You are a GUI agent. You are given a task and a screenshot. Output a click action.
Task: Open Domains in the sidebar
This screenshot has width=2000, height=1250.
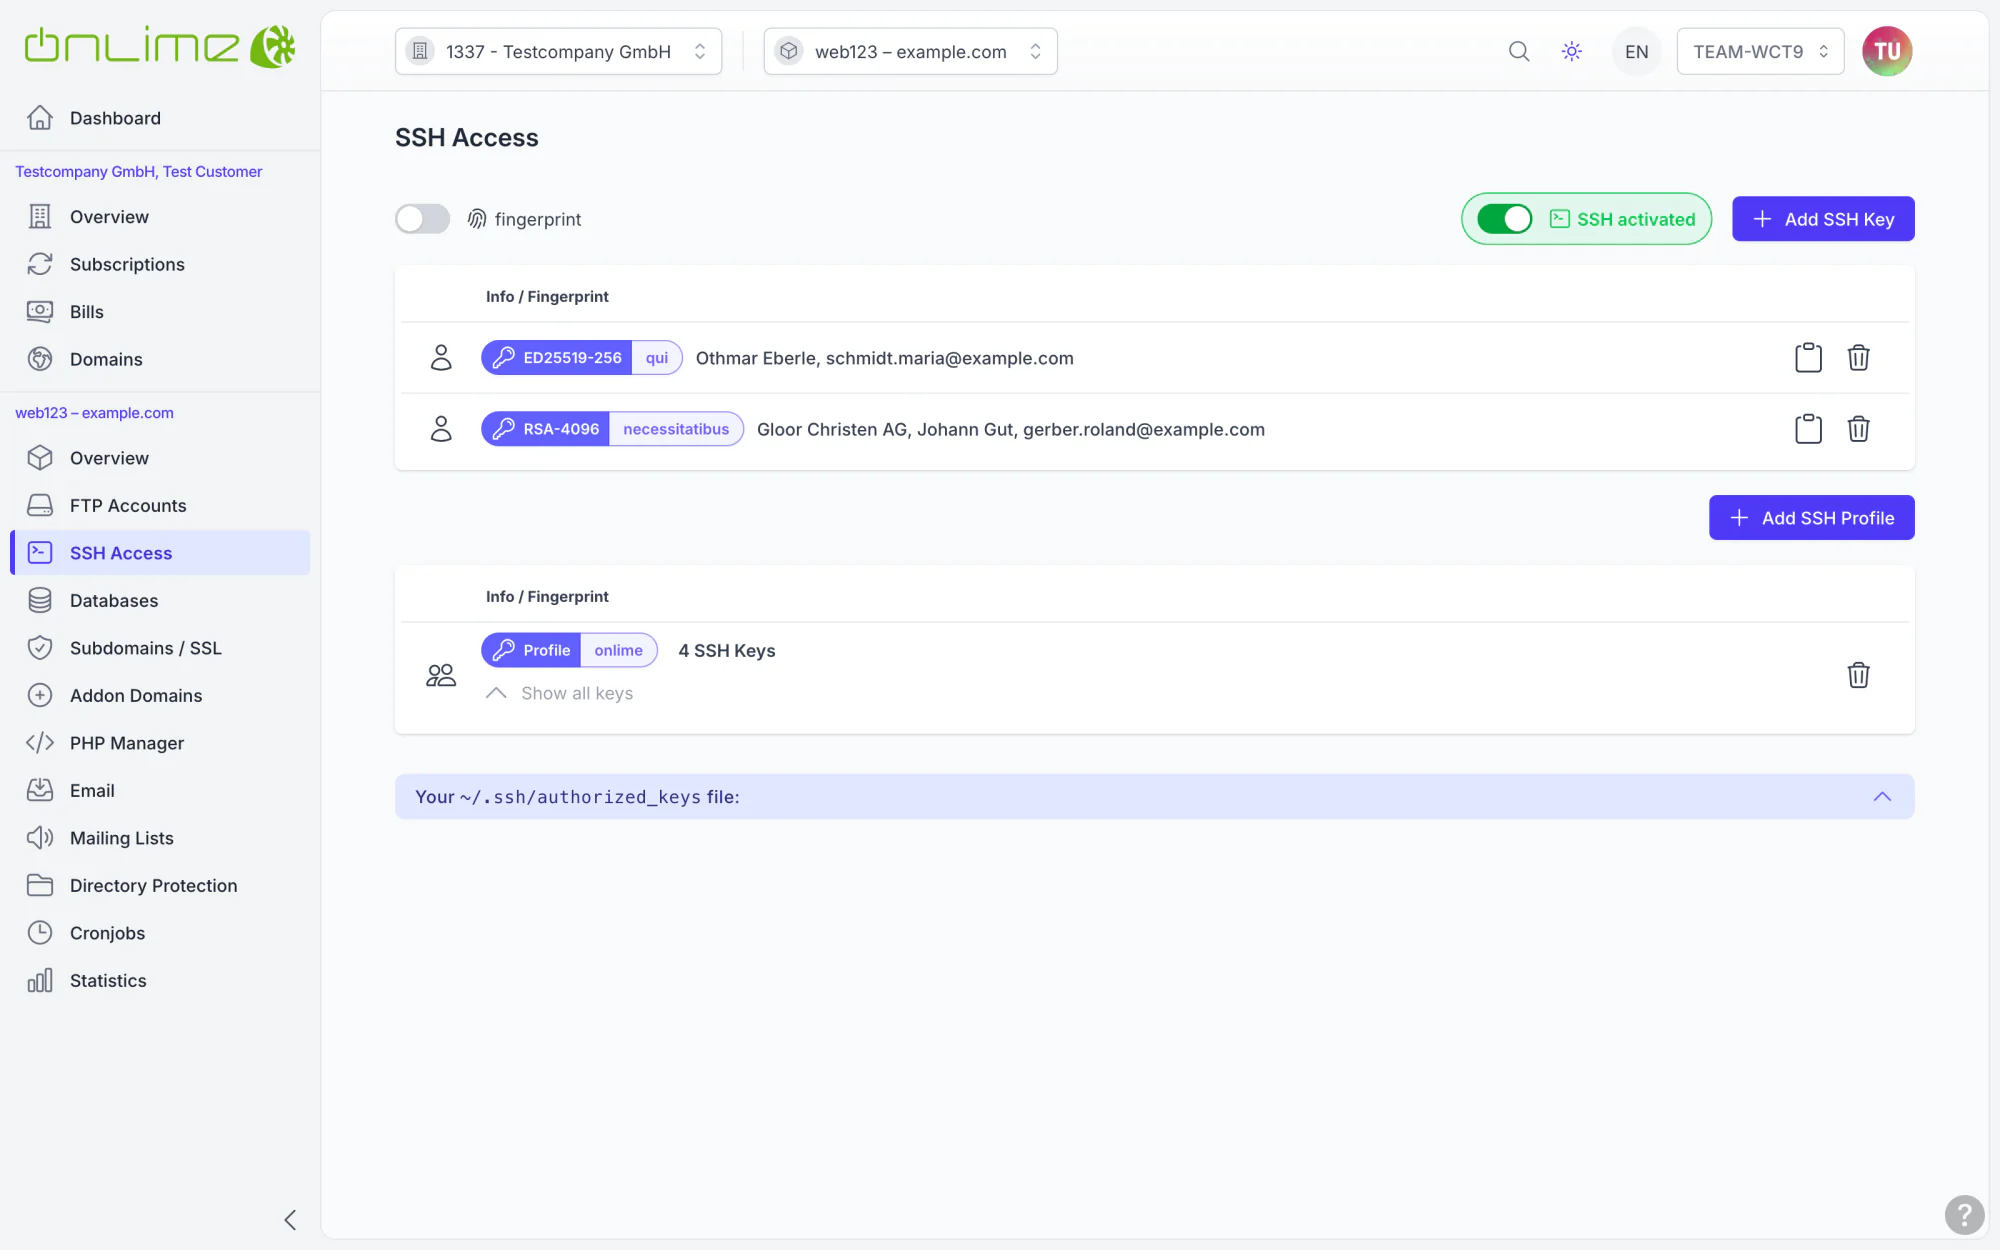pos(160,359)
